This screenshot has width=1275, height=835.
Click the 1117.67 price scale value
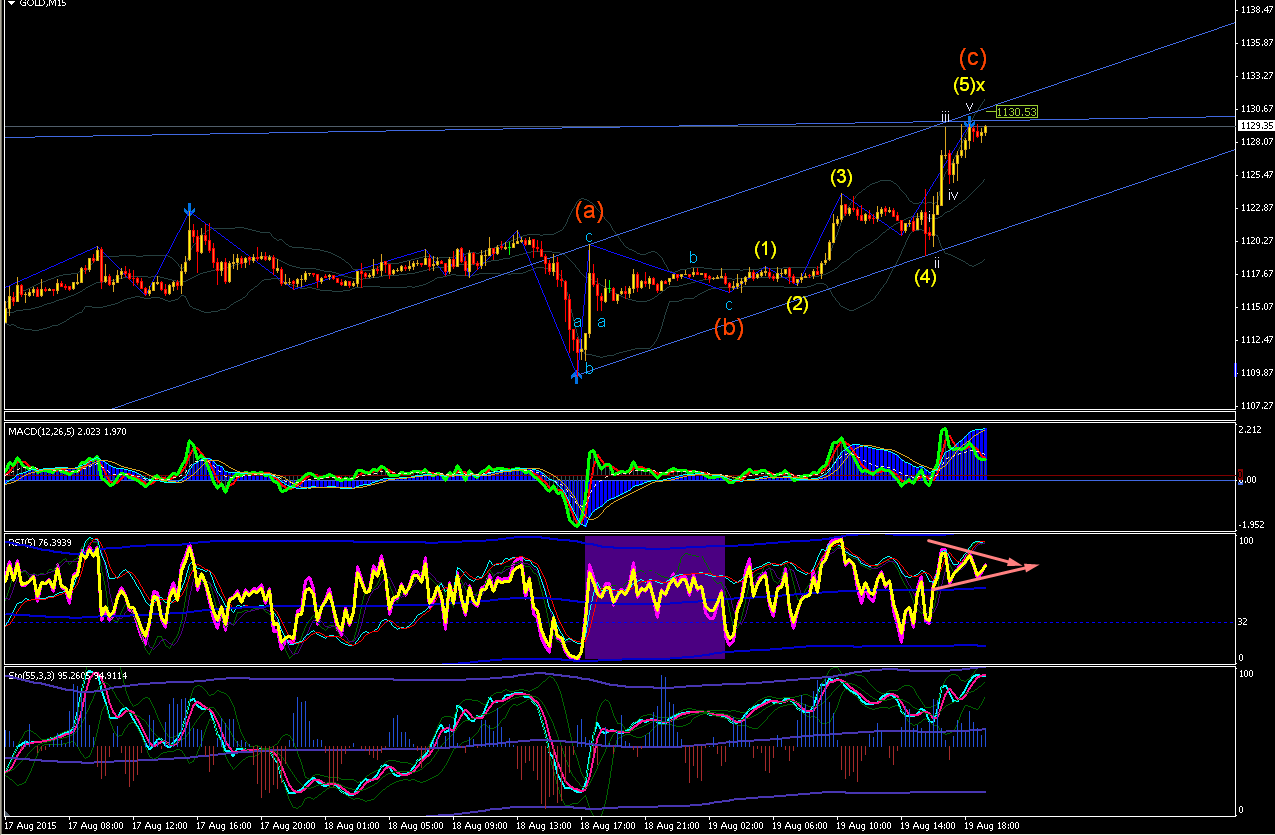1256,274
